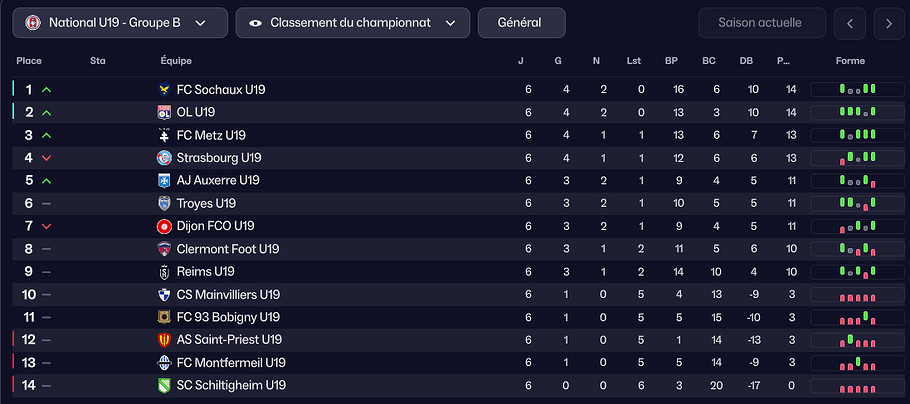Click the Strasbourg U19 club logo
This screenshot has width=910, height=404.
click(165, 158)
